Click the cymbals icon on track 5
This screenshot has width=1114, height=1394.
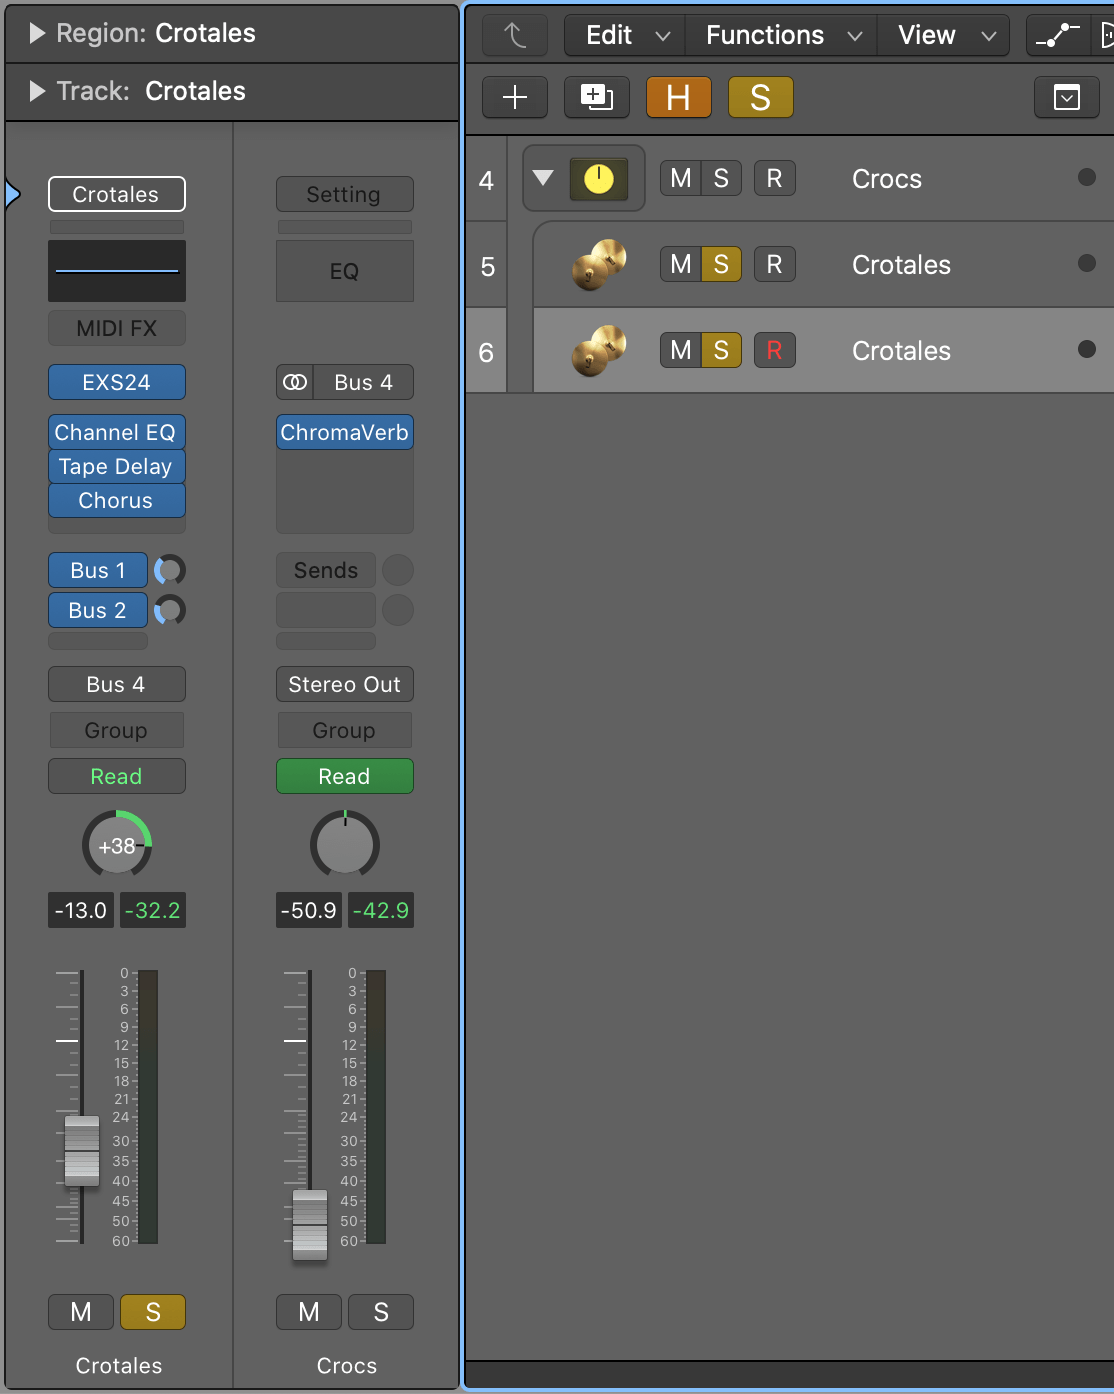click(598, 265)
